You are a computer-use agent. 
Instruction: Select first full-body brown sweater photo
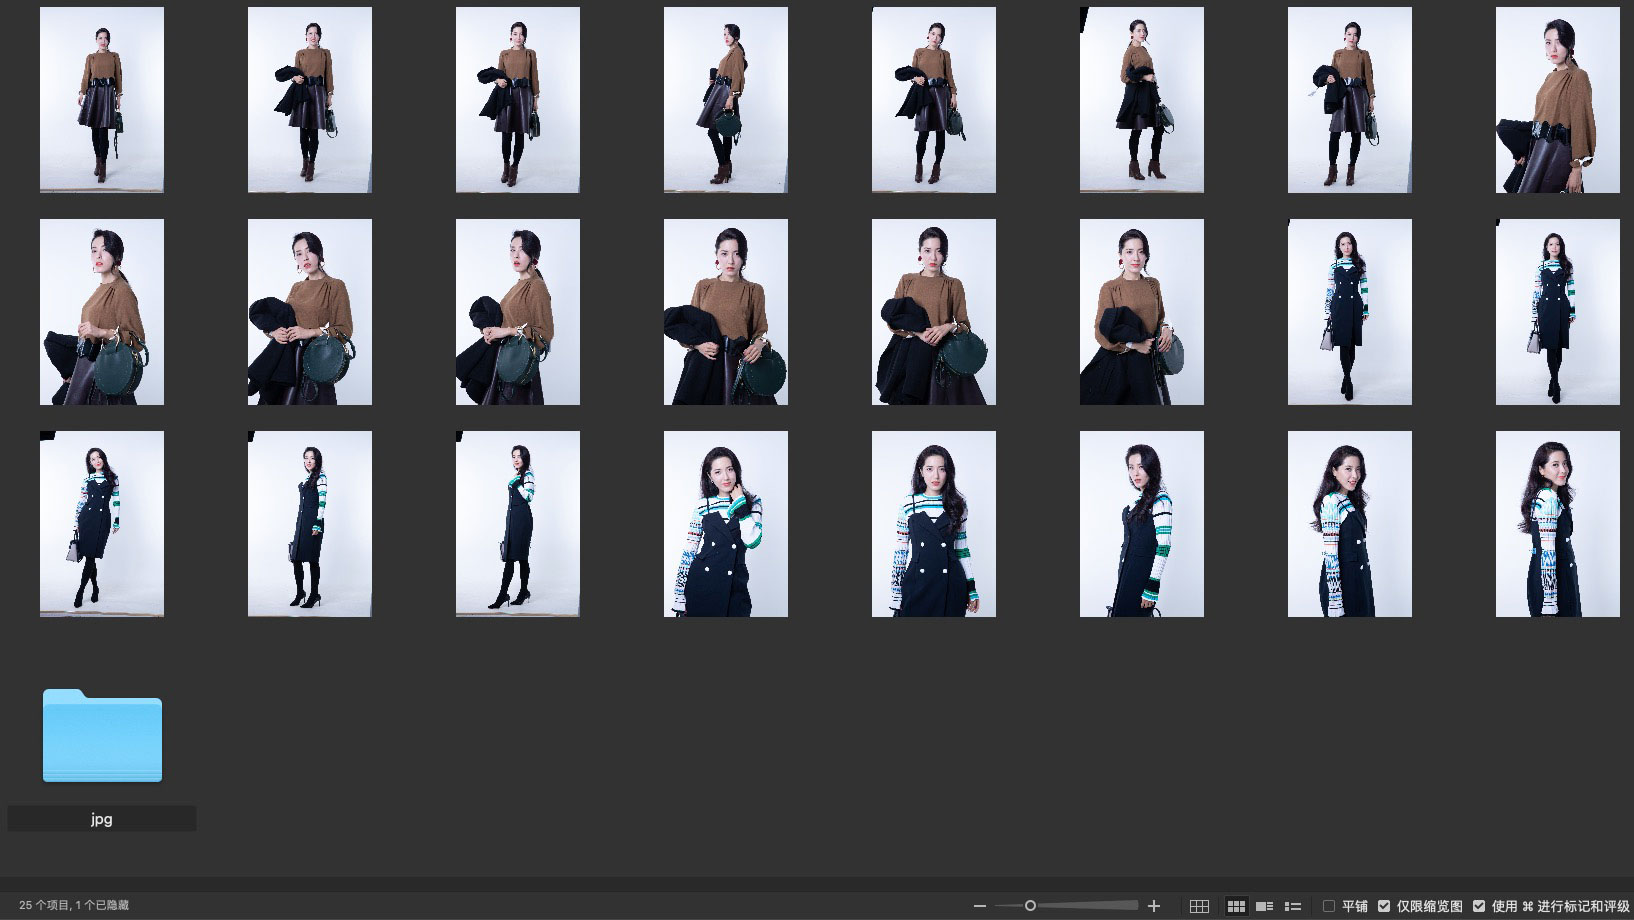point(102,99)
